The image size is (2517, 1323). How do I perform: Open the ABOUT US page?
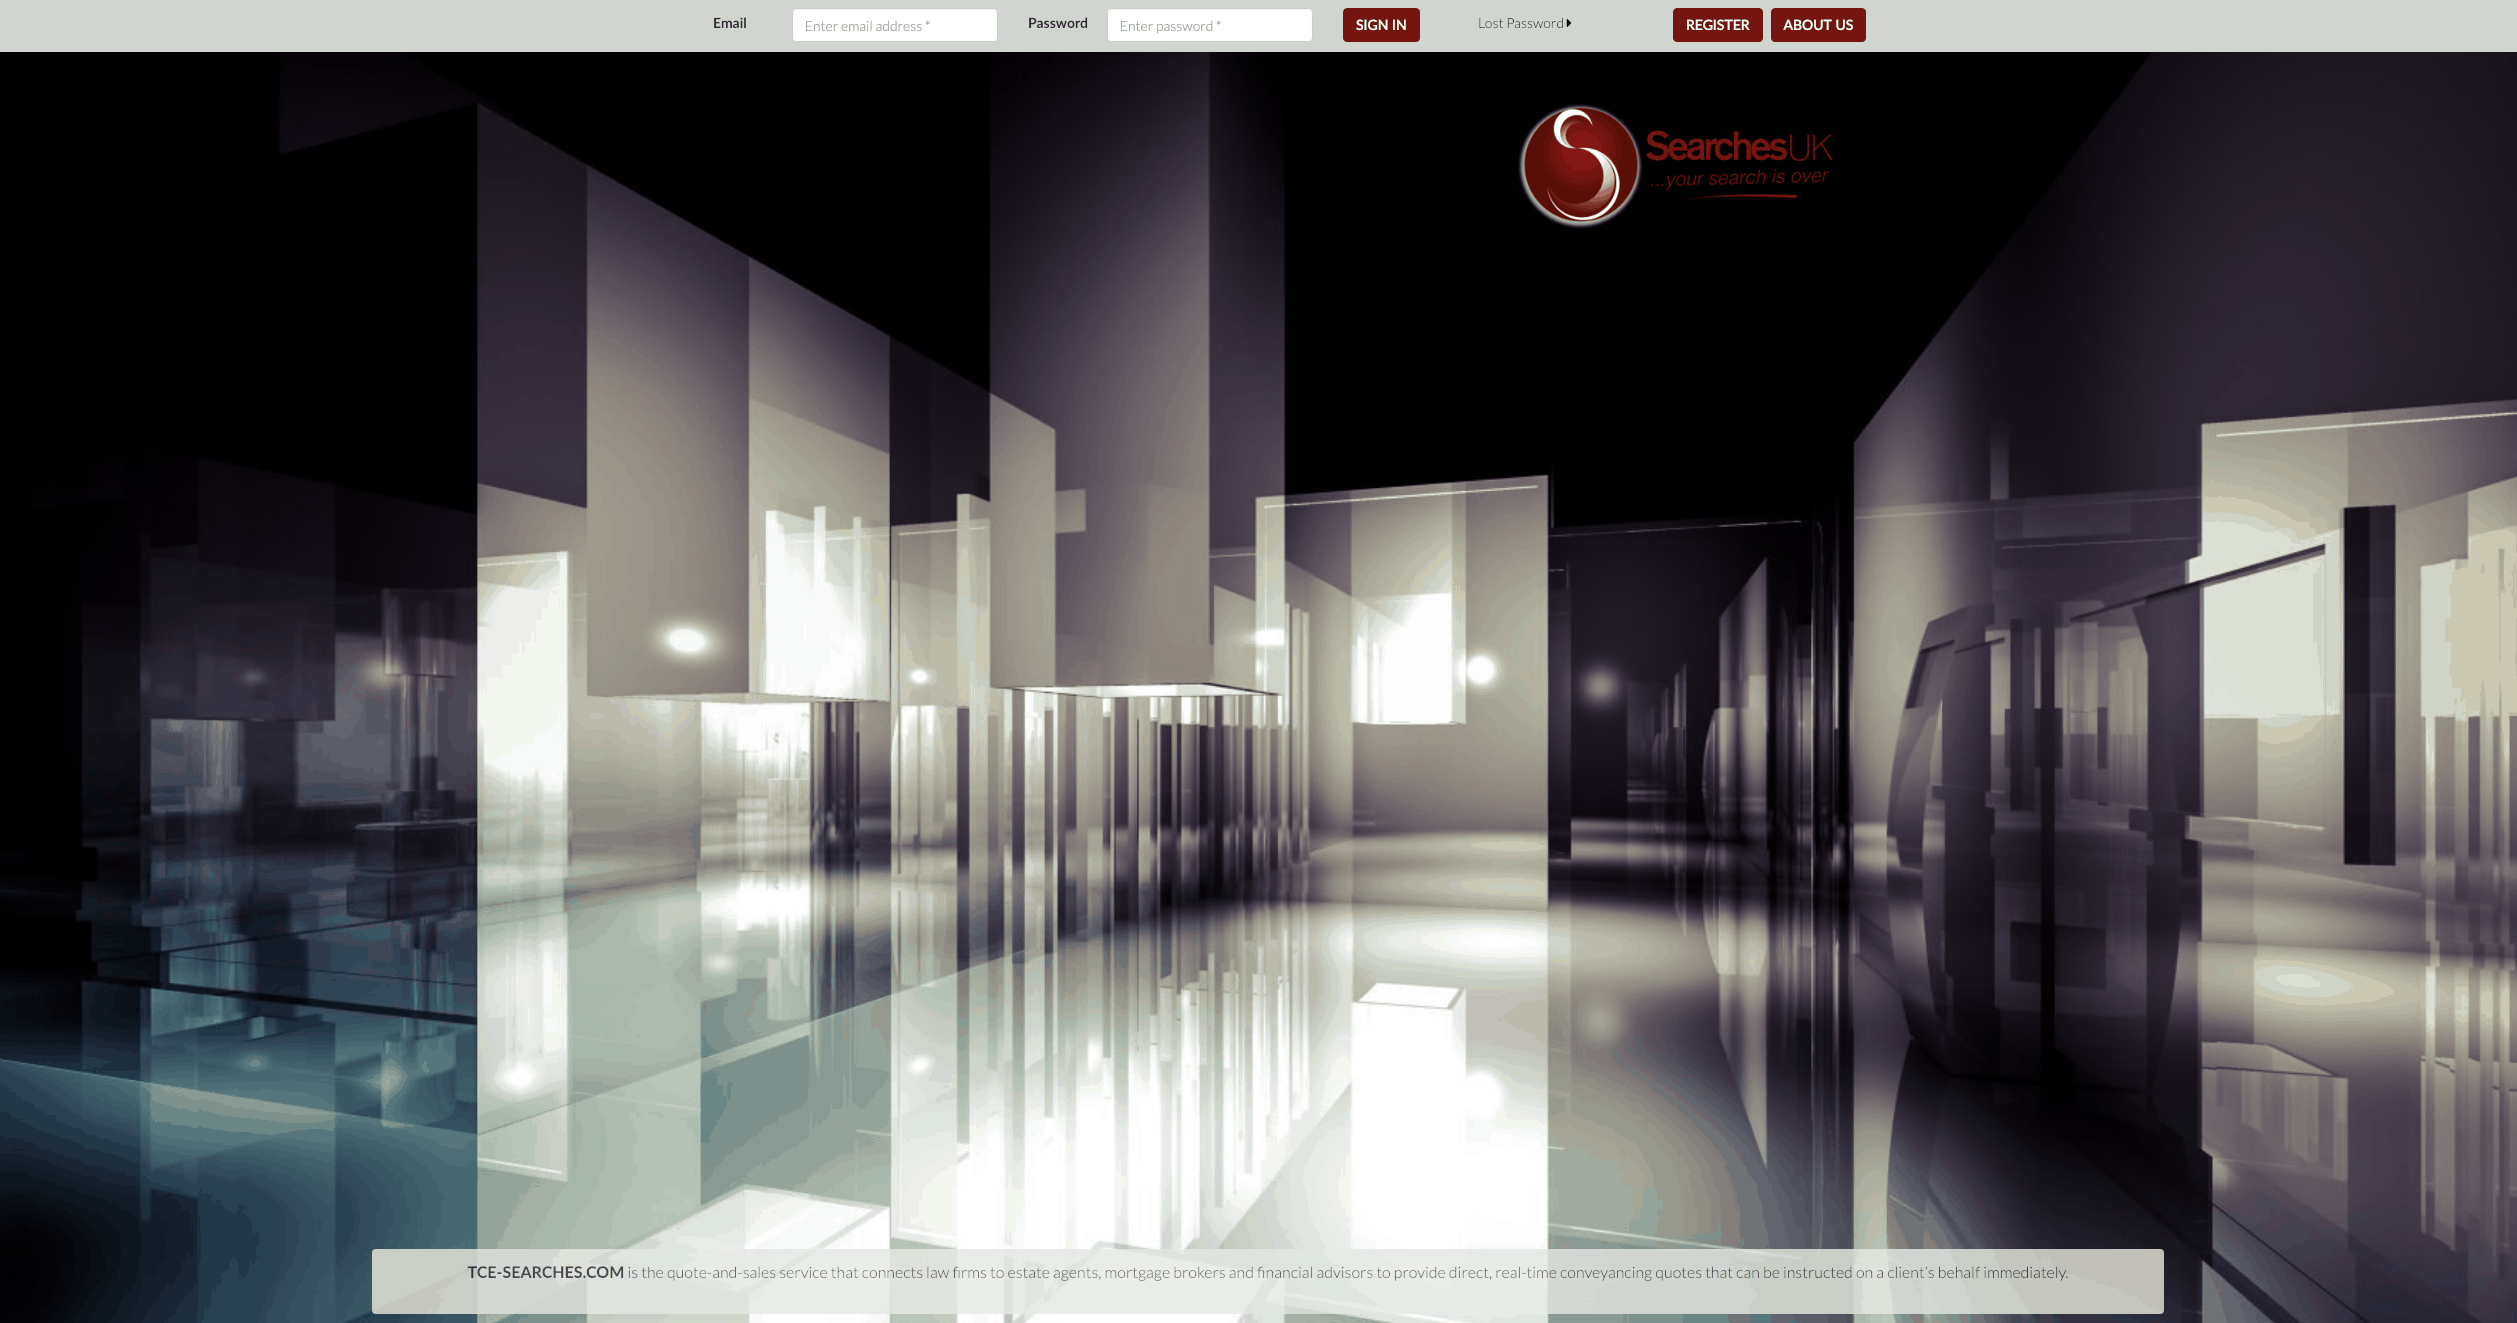(x=1818, y=25)
